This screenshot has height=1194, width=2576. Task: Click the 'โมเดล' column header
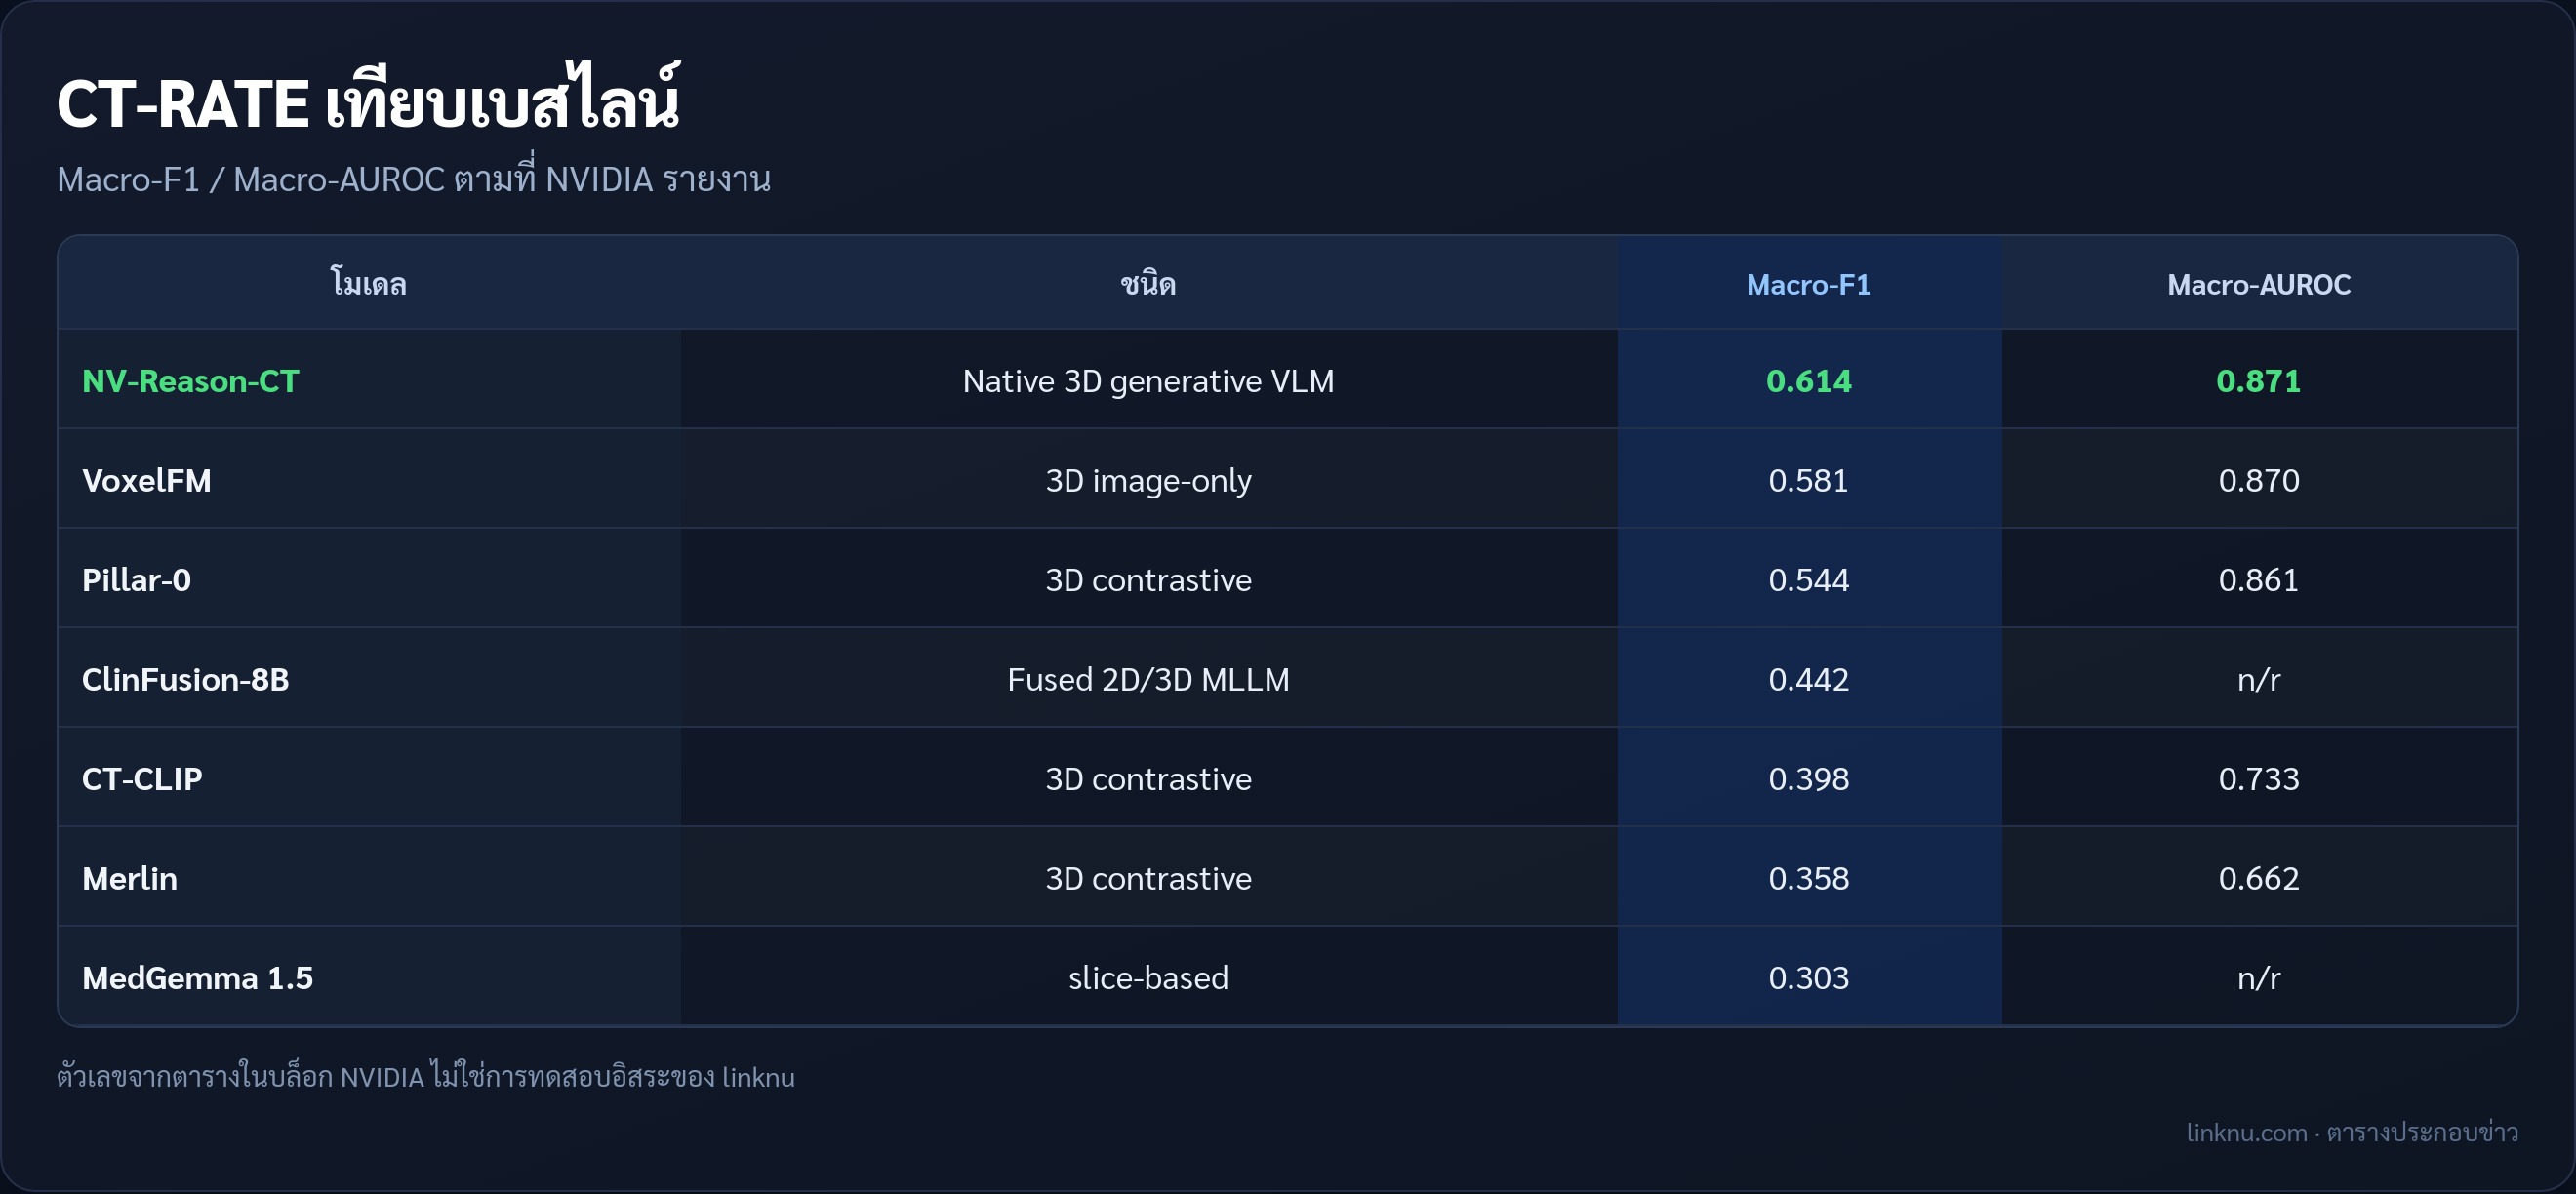point(369,284)
